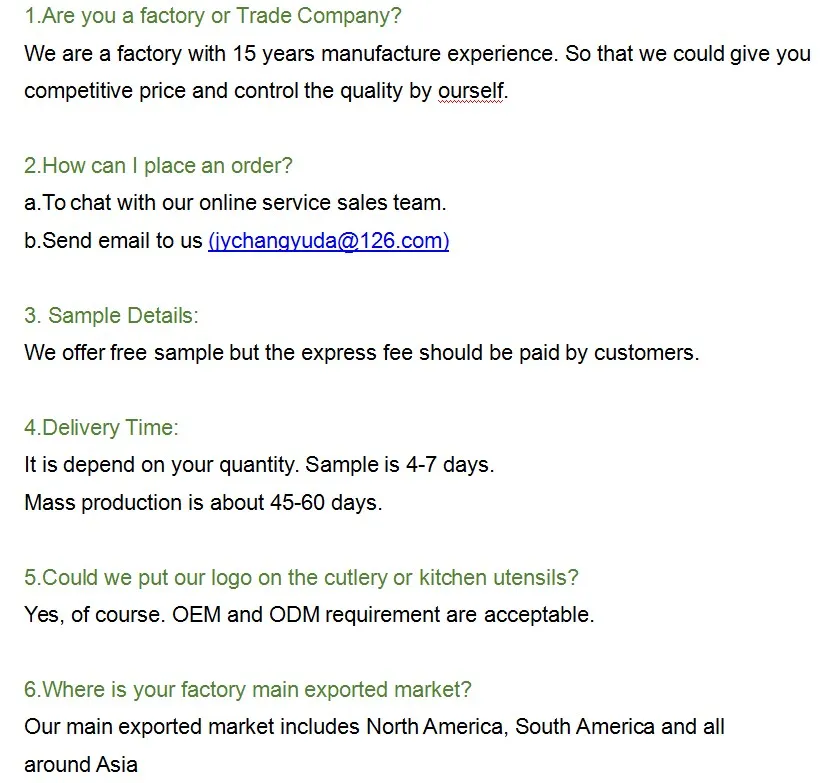Click the "Mass production is about 45-60 days" line

click(203, 502)
